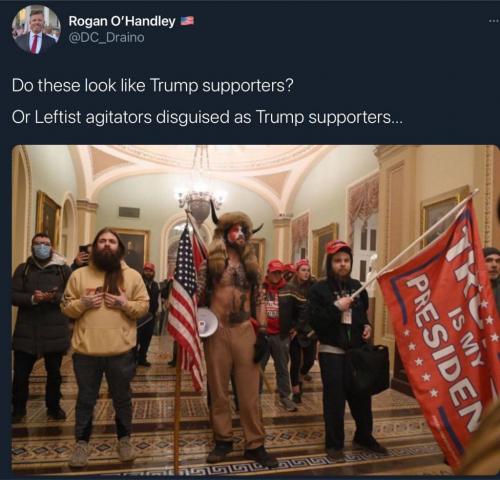This screenshot has height=480, width=500.
Task: Click the raised phone in photo background
Action: click(84, 249)
